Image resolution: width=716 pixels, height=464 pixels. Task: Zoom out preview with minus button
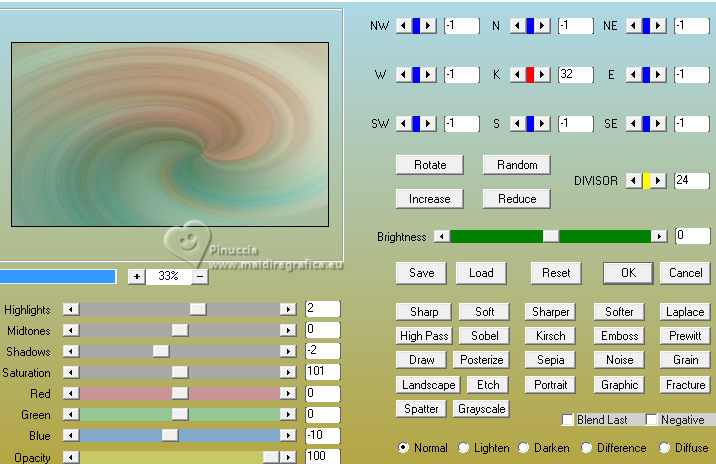coord(200,276)
